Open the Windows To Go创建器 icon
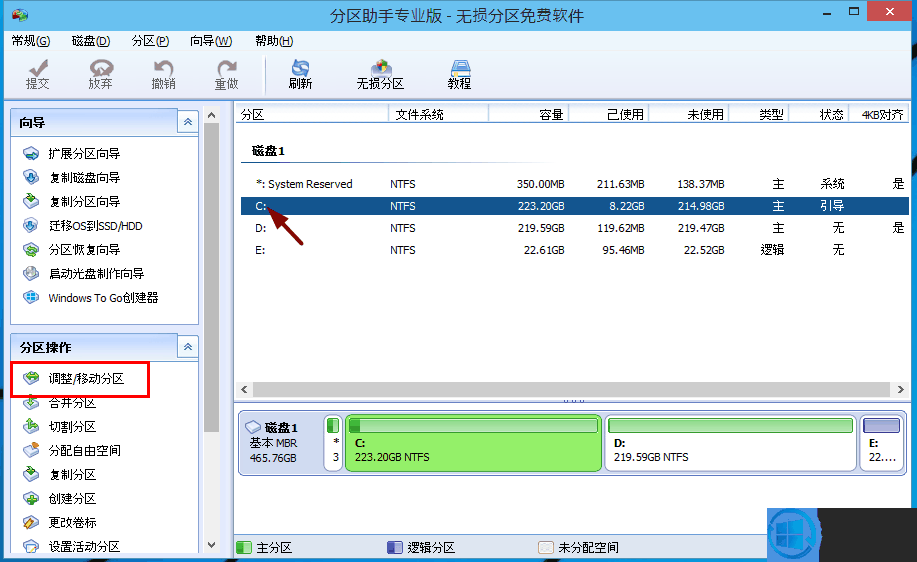Viewport: 917px width, 562px height. click(x=31, y=298)
